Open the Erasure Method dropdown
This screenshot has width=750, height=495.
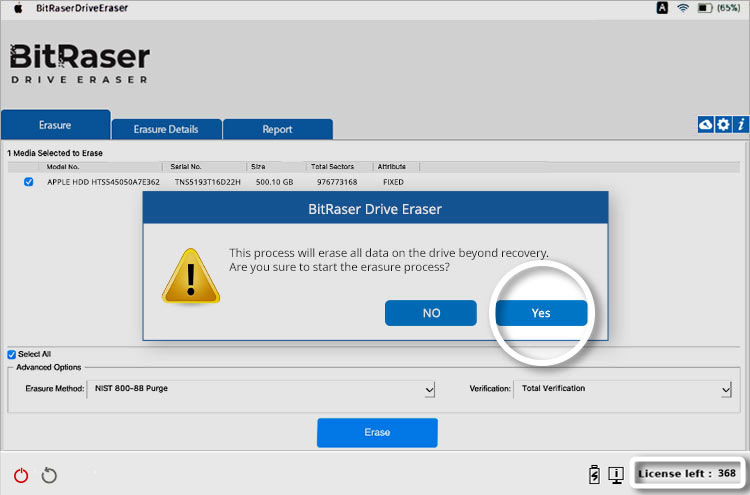[x=261, y=389]
